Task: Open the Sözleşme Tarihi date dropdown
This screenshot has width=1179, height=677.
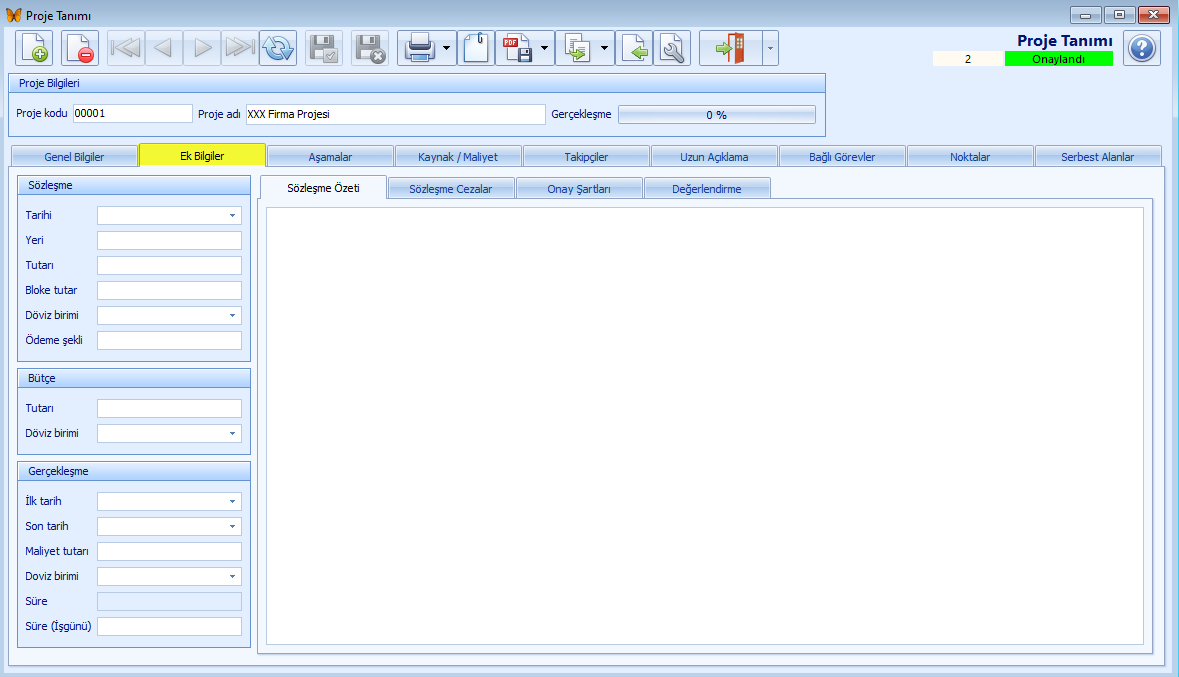Action: [x=232, y=215]
